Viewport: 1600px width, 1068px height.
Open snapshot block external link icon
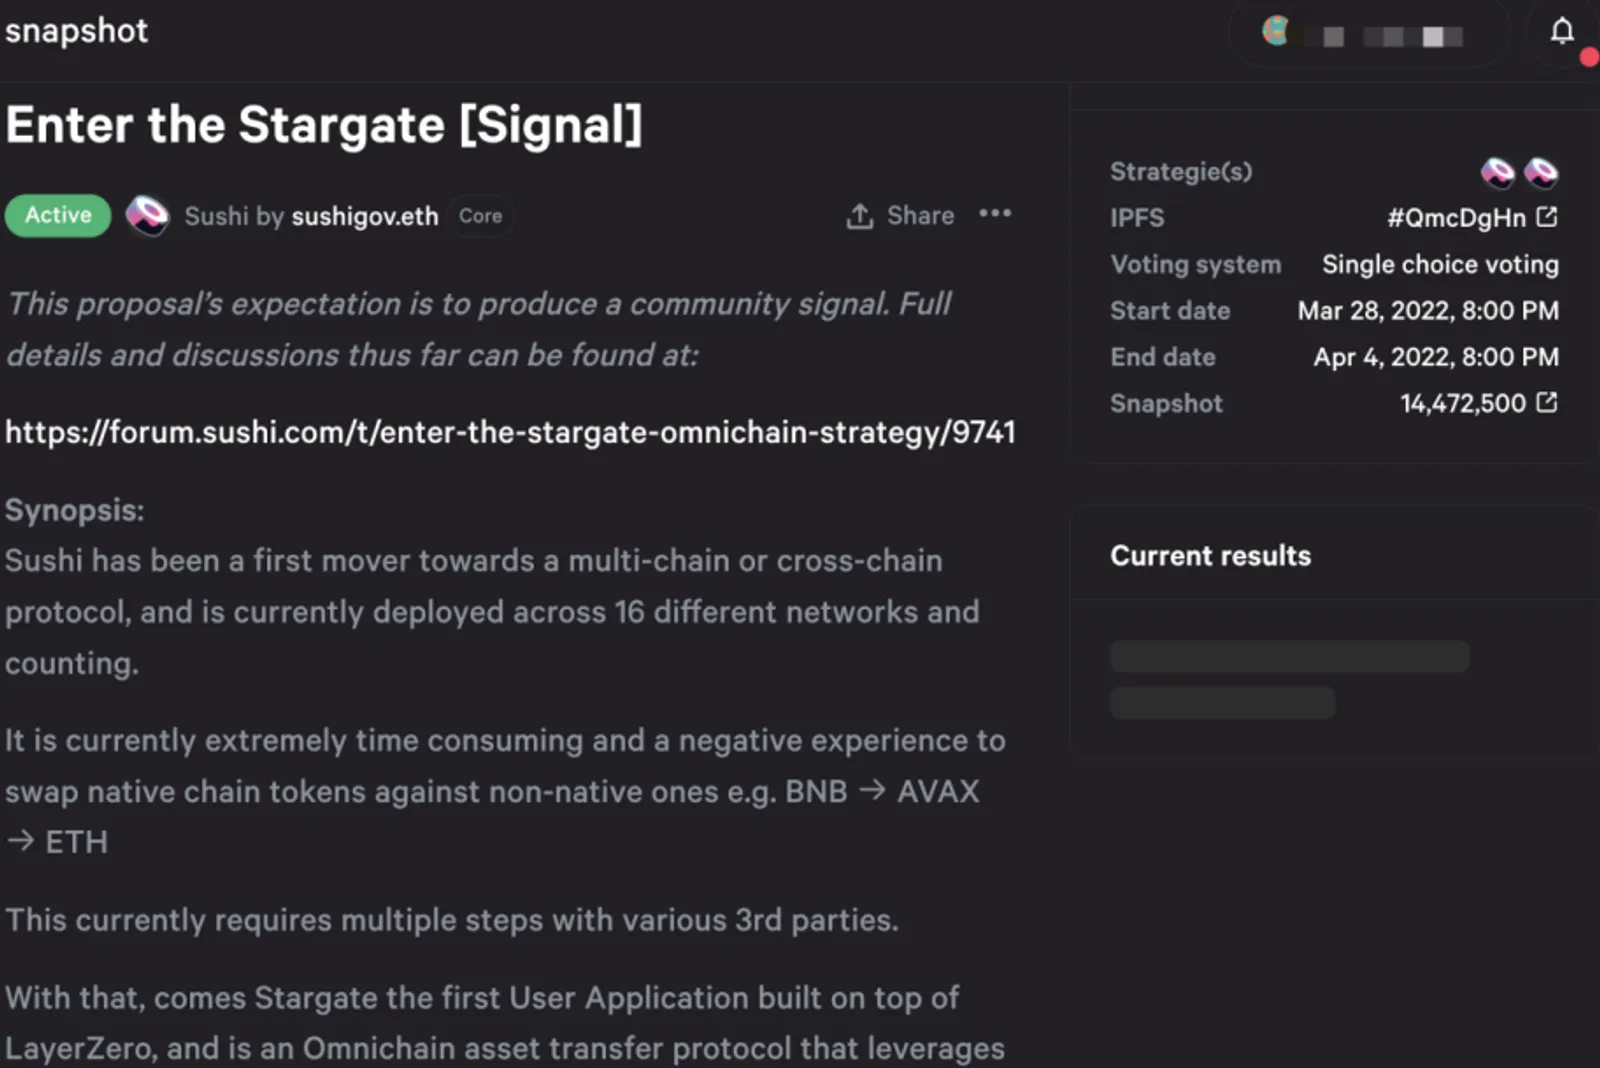pos(1547,403)
